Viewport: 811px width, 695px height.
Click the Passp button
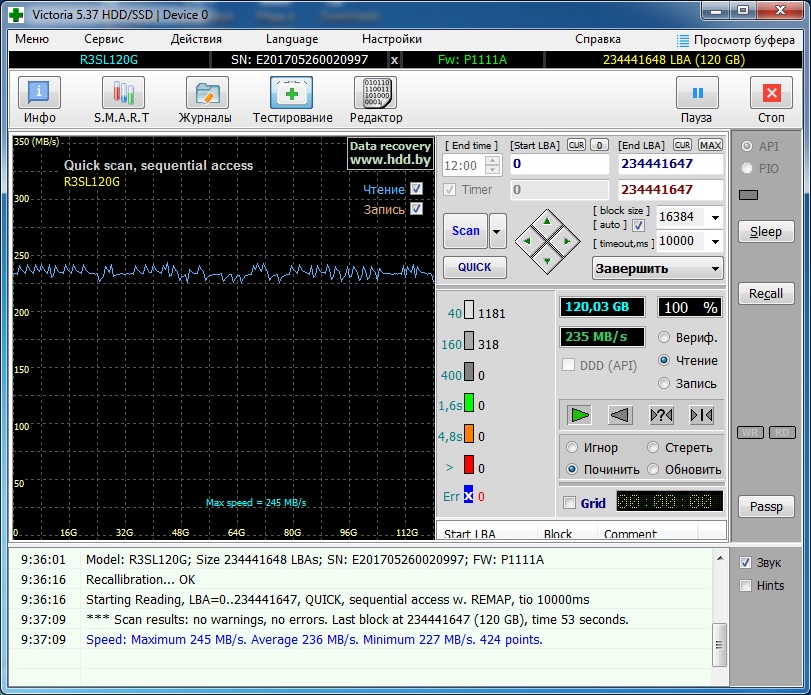pos(765,507)
